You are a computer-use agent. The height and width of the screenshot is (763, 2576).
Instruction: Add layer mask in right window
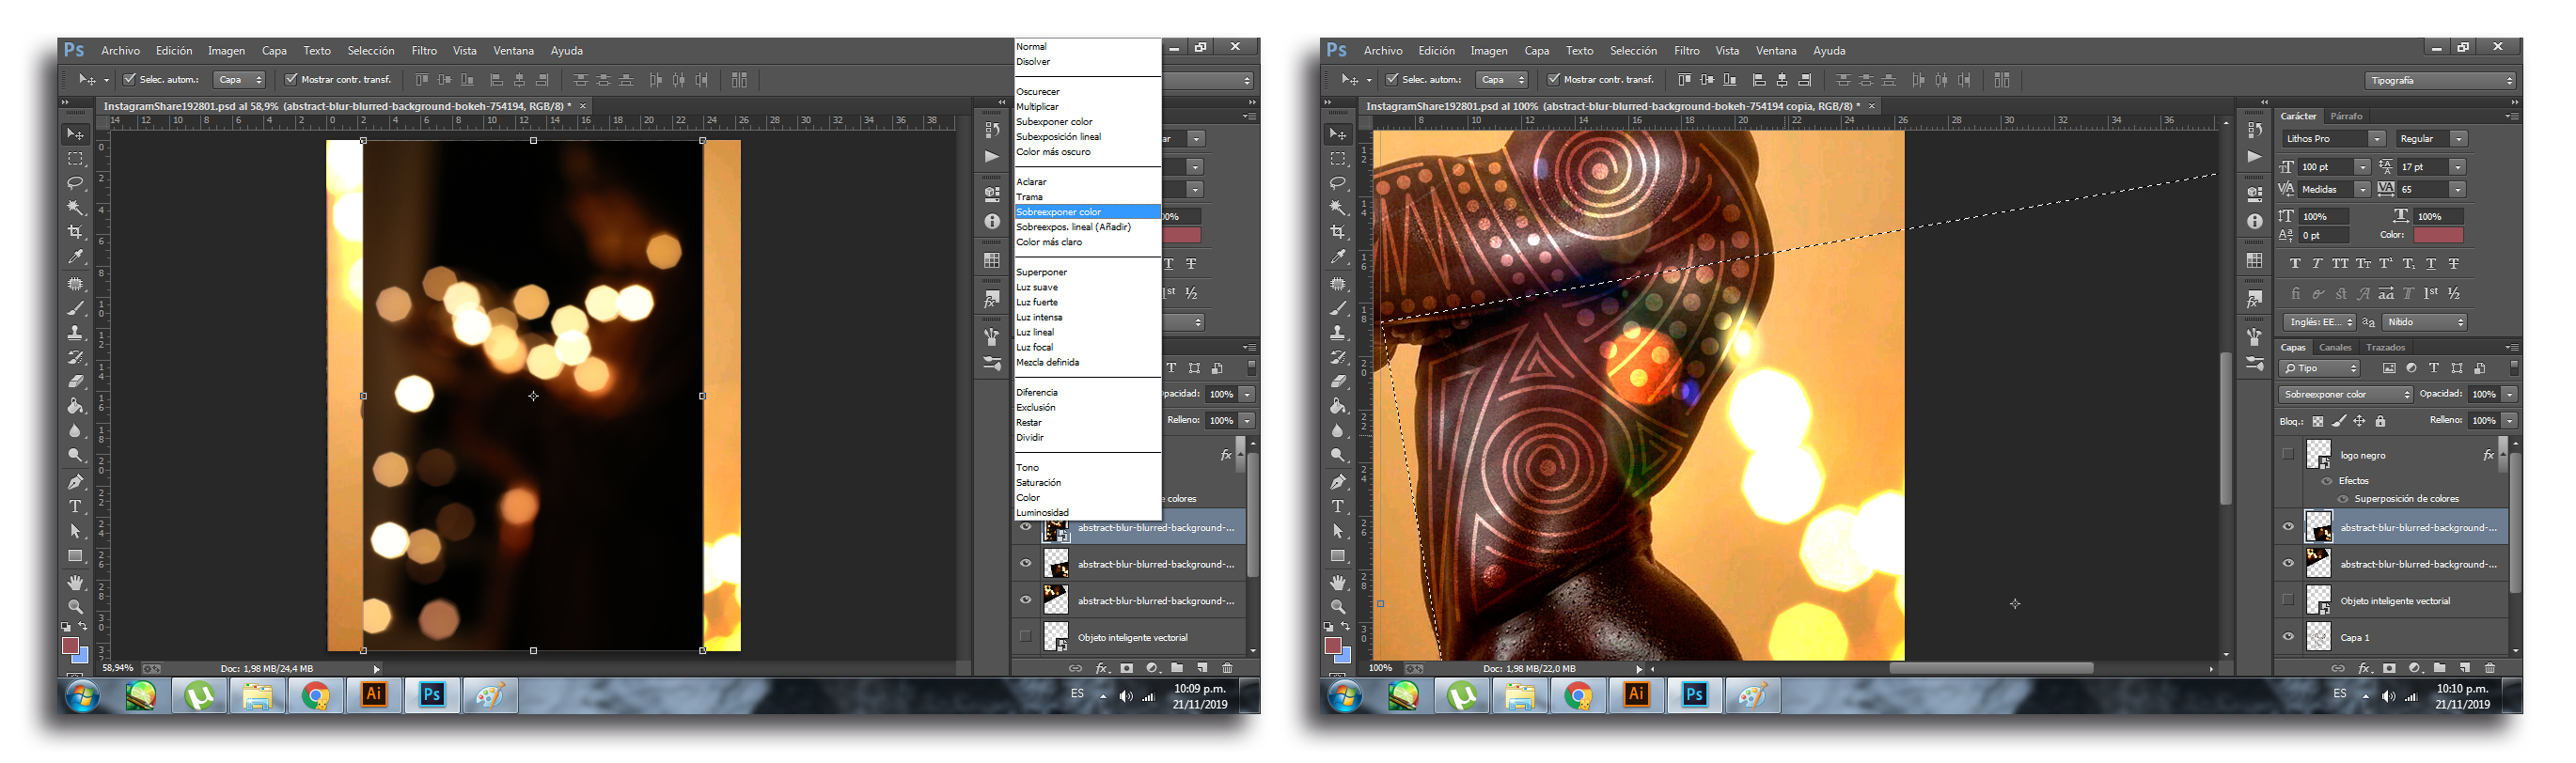(x=2389, y=668)
